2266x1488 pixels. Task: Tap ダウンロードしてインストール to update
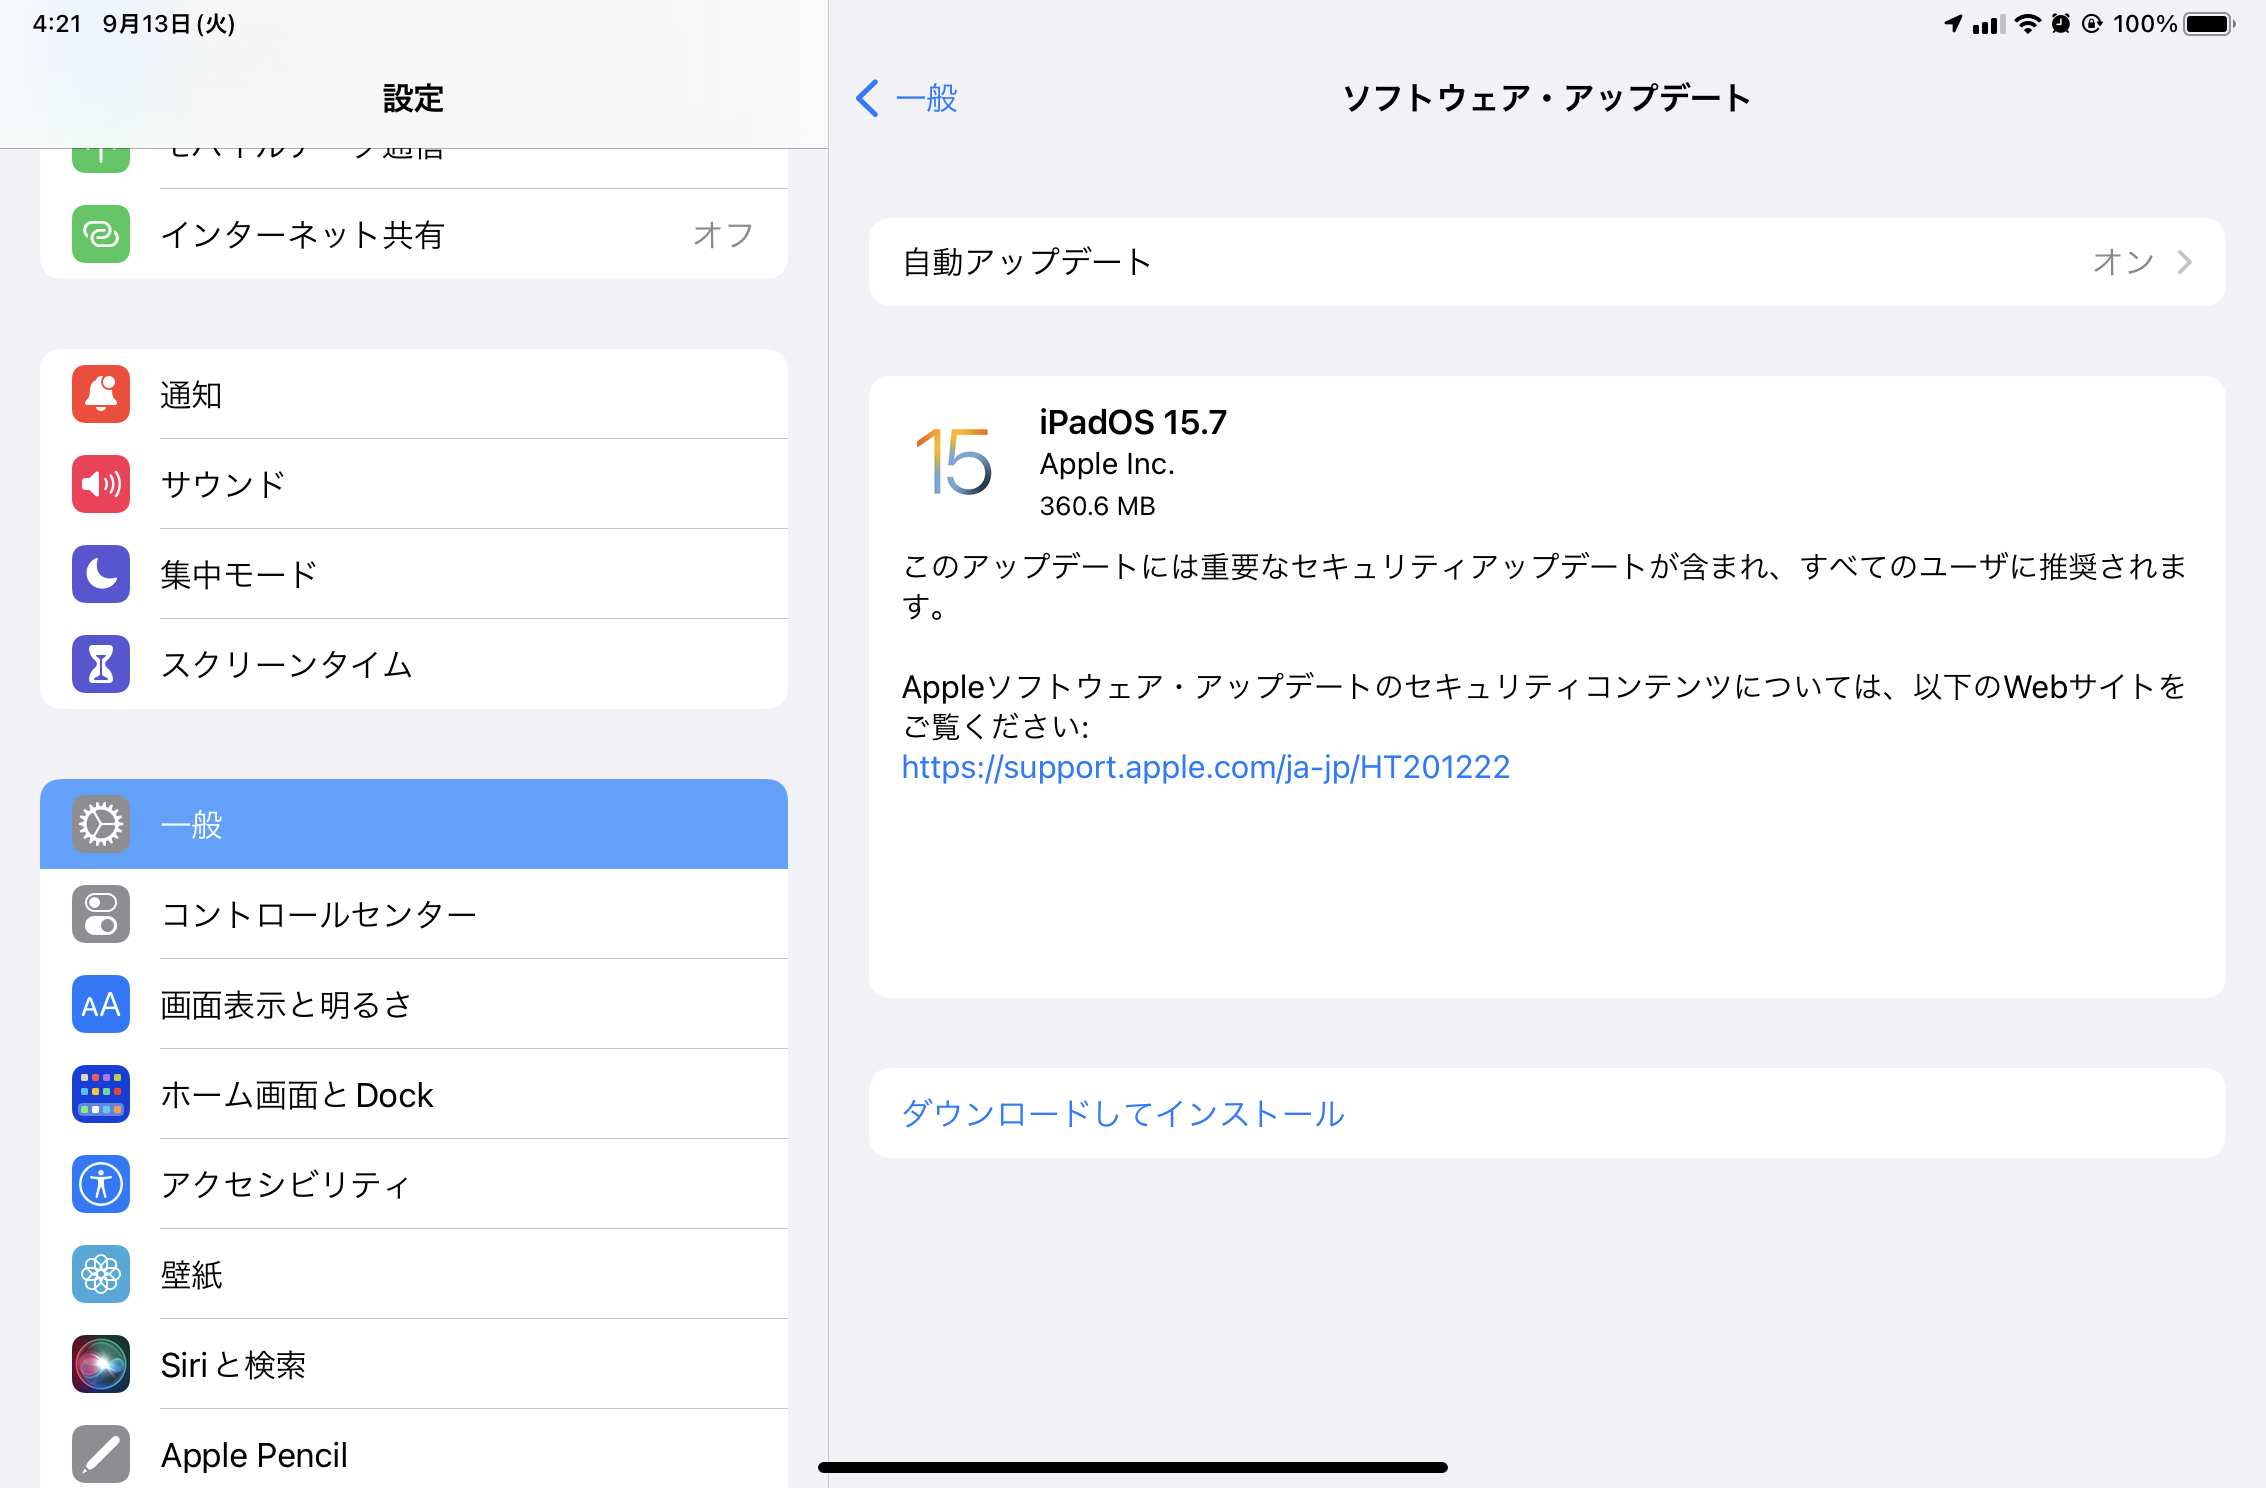tap(1122, 1113)
